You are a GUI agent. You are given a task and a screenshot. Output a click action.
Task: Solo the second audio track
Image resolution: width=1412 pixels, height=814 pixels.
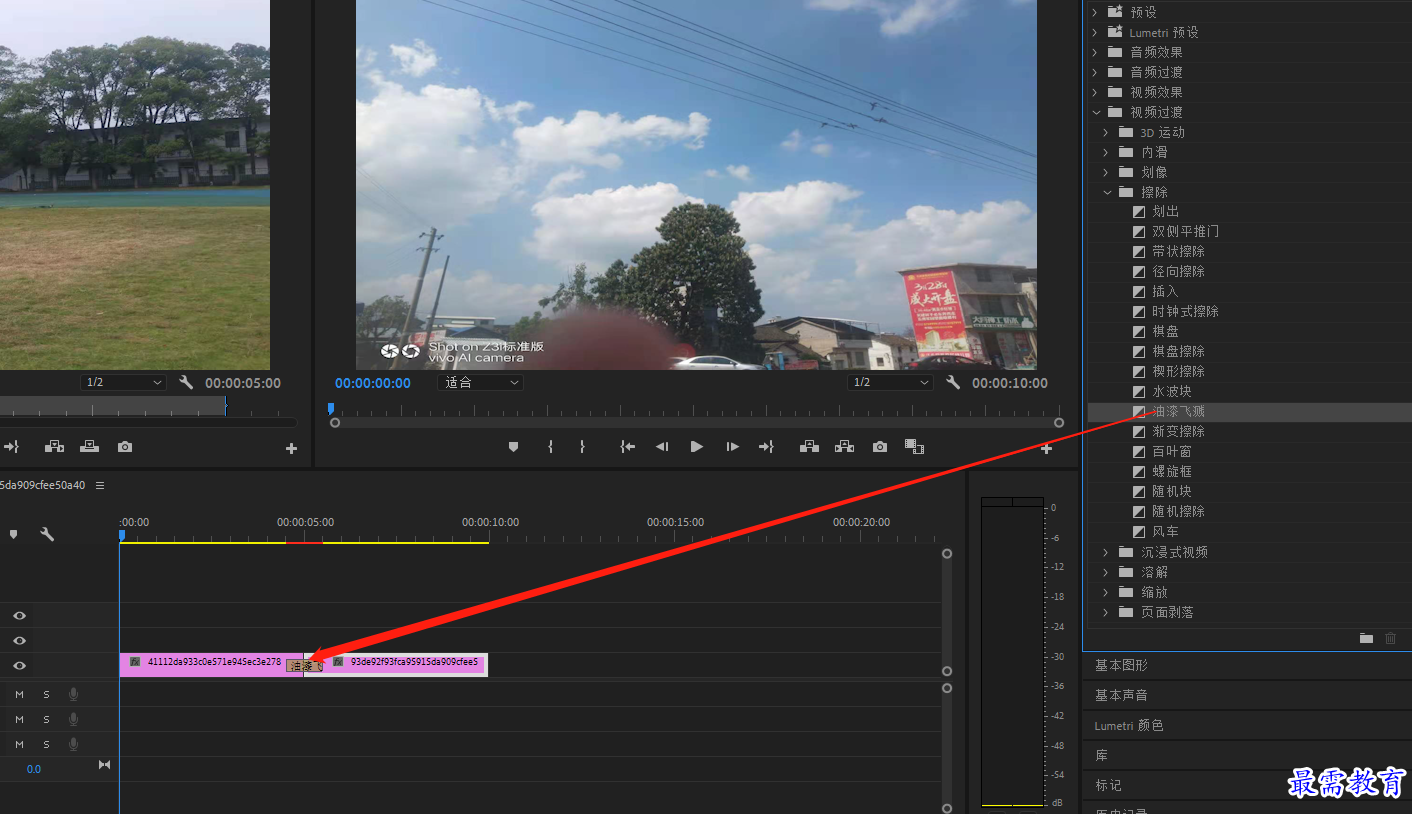[46, 719]
